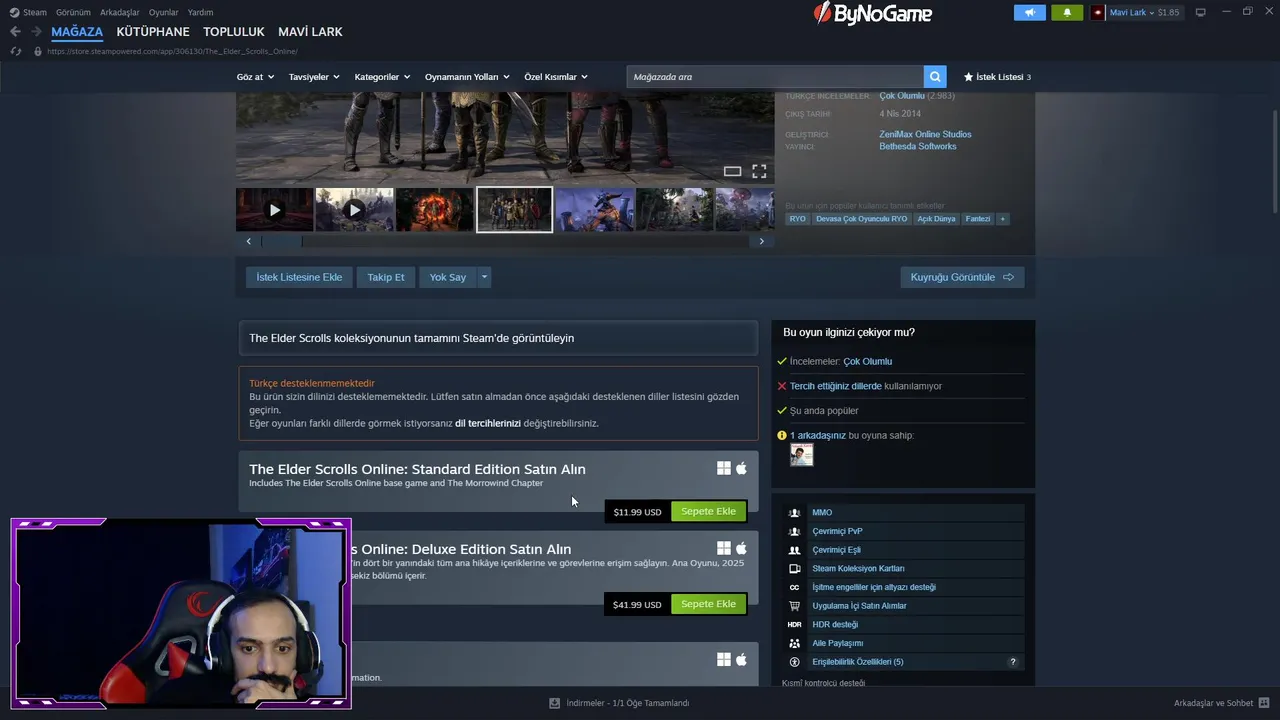Switch to the KÜTÜPHANE tab
Screen dimensions: 1280x720
[x=153, y=32]
